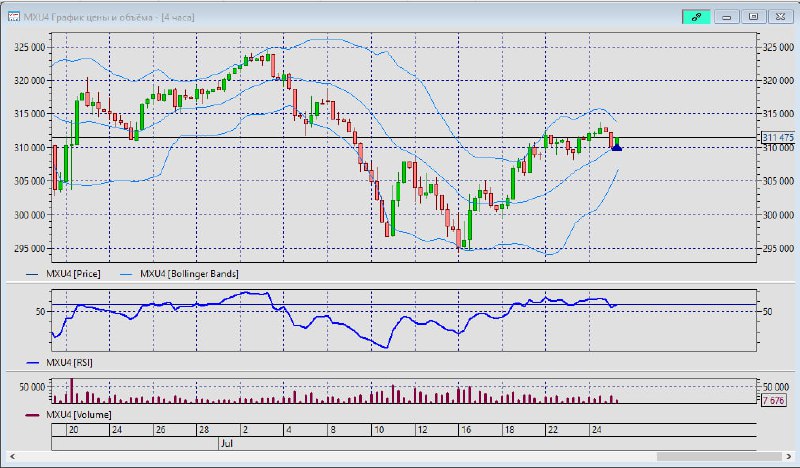800x468 pixels.
Task: Close the MXU4 chart window
Action: pyautogui.click(x=780, y=17)
